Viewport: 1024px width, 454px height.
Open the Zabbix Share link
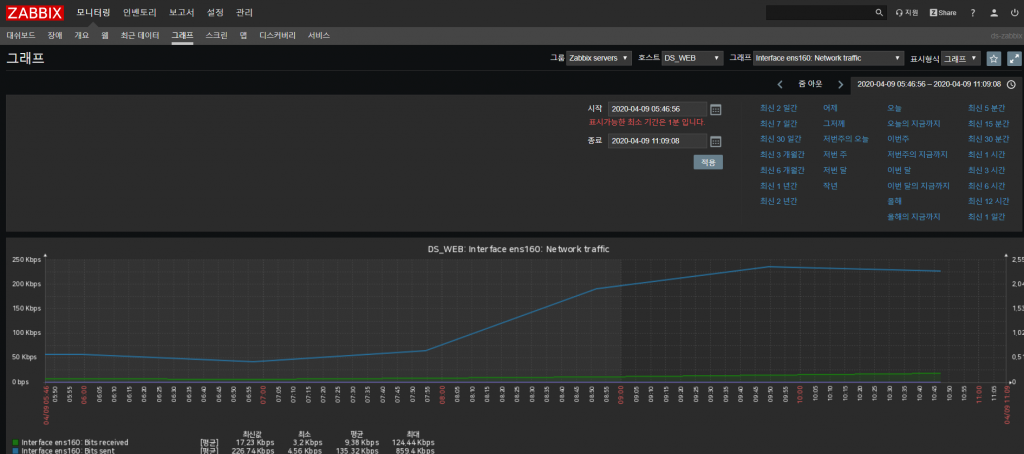[943, 12]
